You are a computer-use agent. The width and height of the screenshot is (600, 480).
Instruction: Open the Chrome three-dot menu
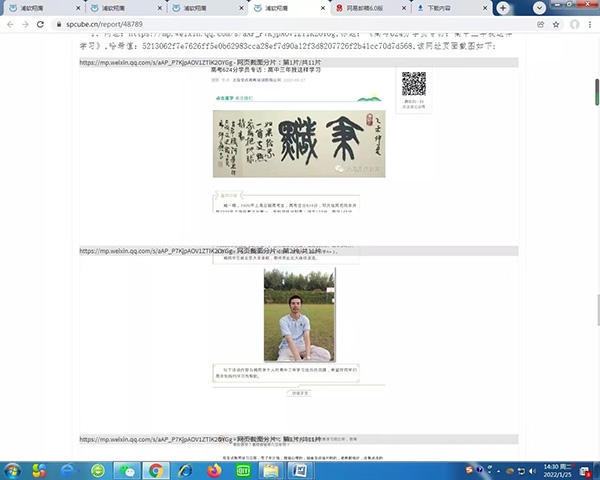(590, 23)
